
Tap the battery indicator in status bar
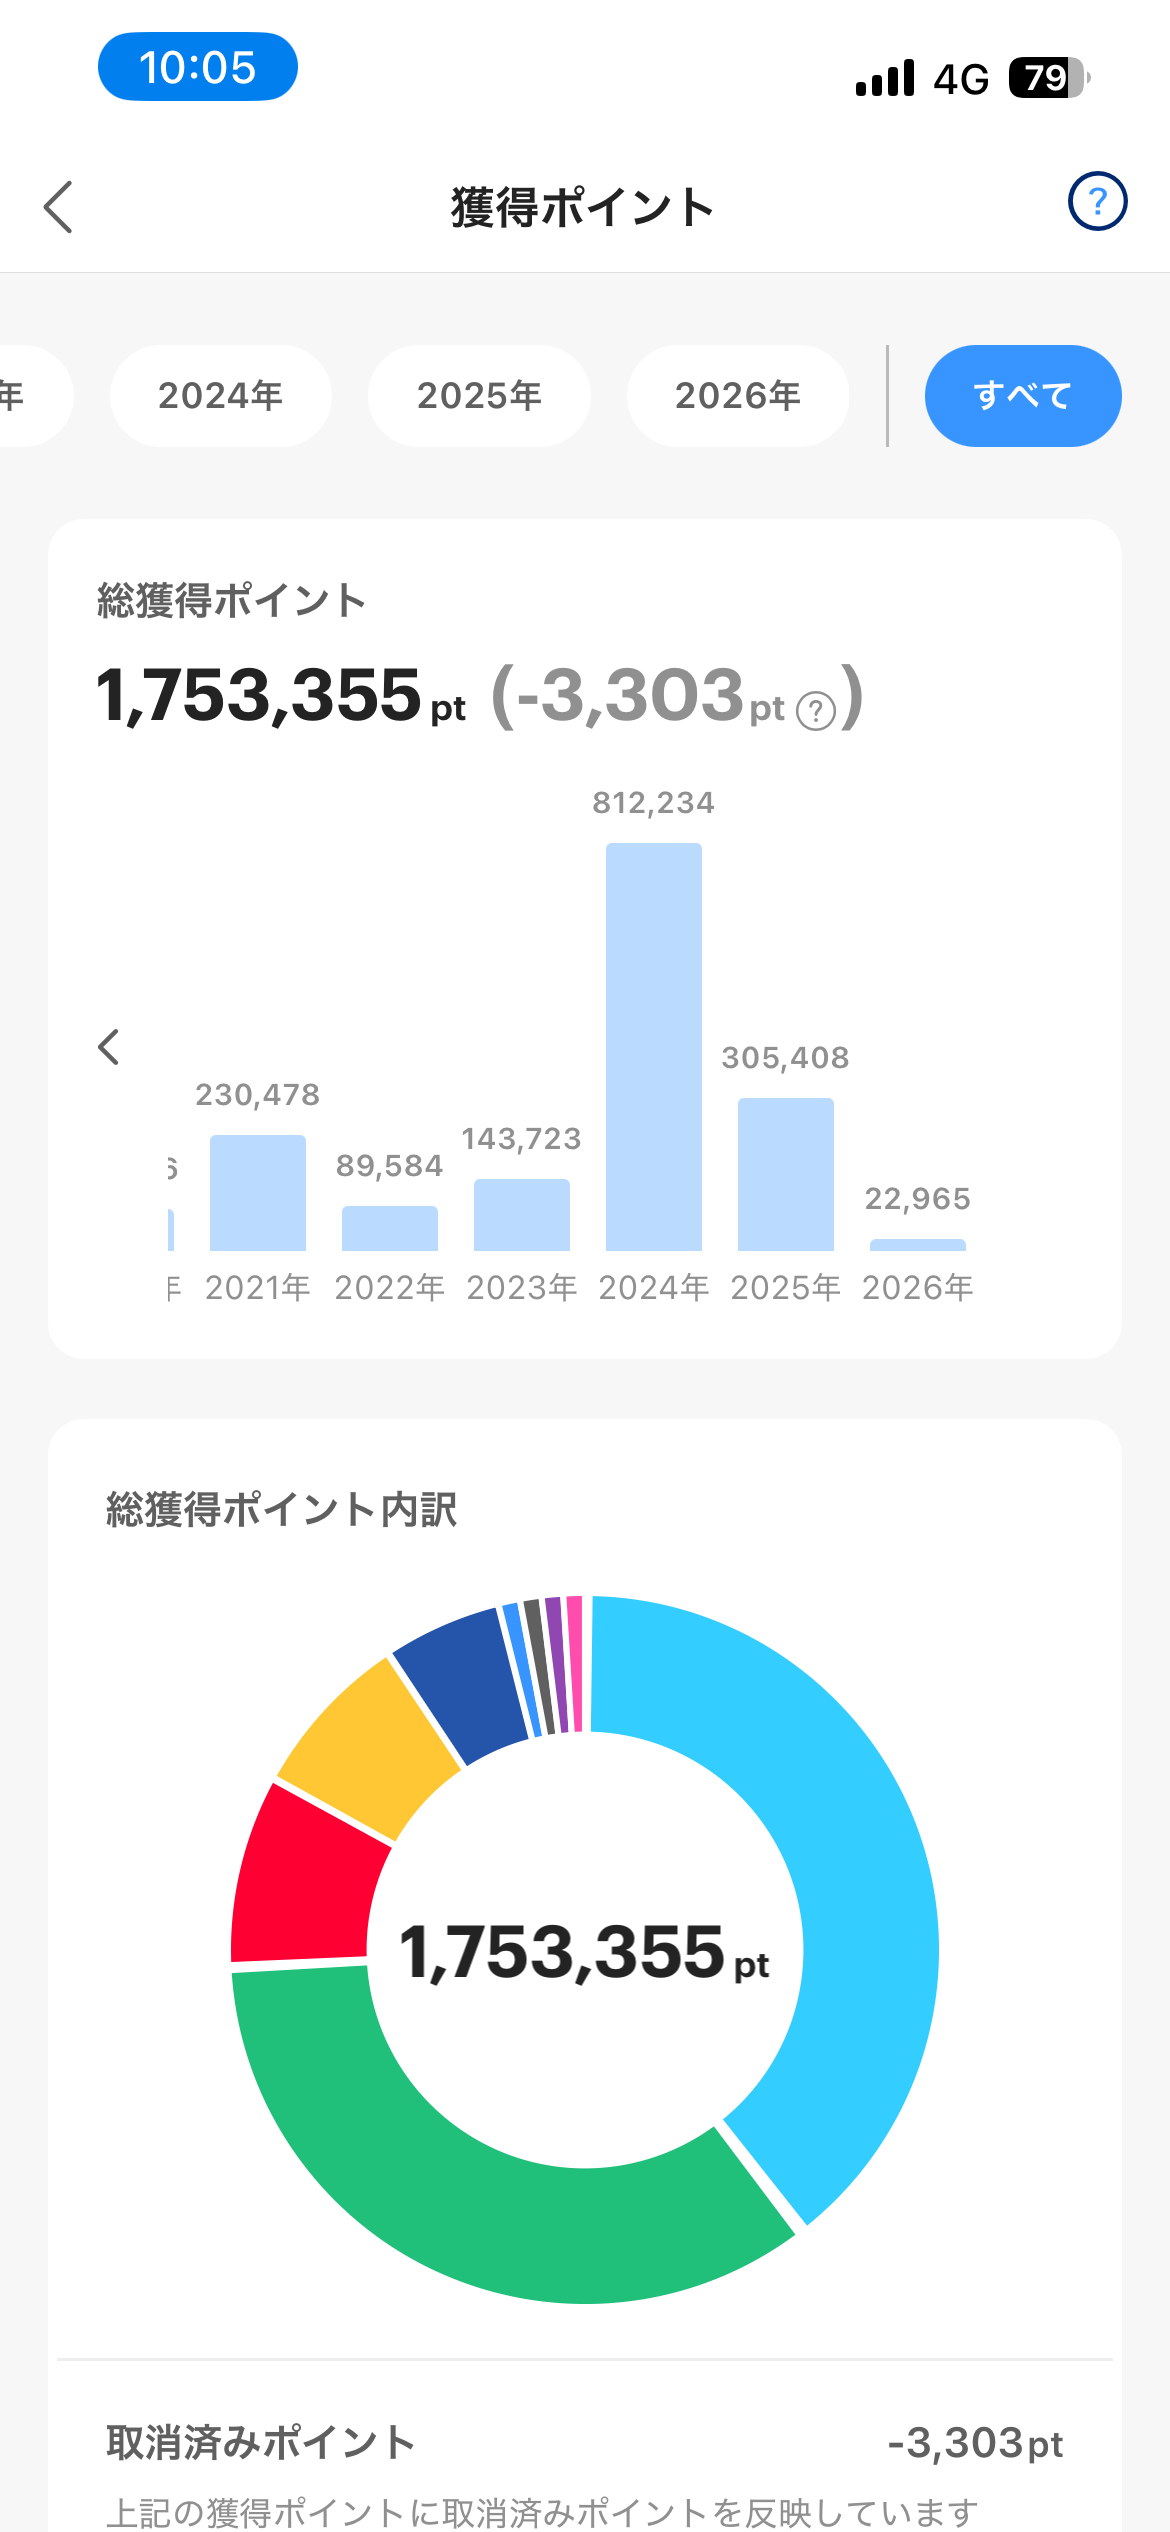point(1047,78)
